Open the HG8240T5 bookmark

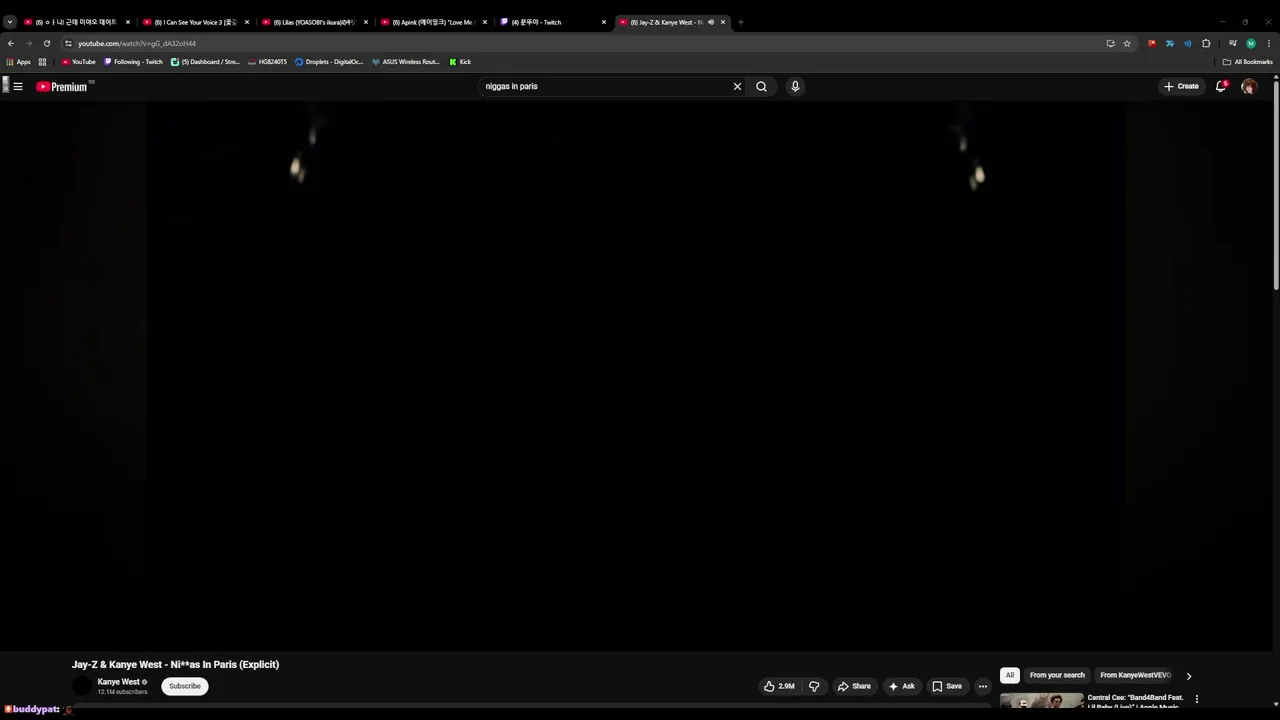pos(267,62)
